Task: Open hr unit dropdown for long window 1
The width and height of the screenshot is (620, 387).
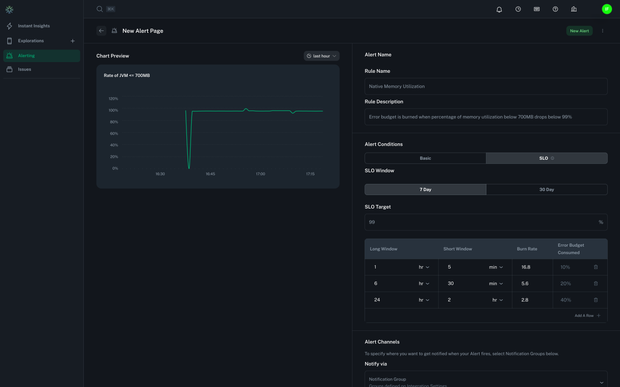Action: click(424, 267)
